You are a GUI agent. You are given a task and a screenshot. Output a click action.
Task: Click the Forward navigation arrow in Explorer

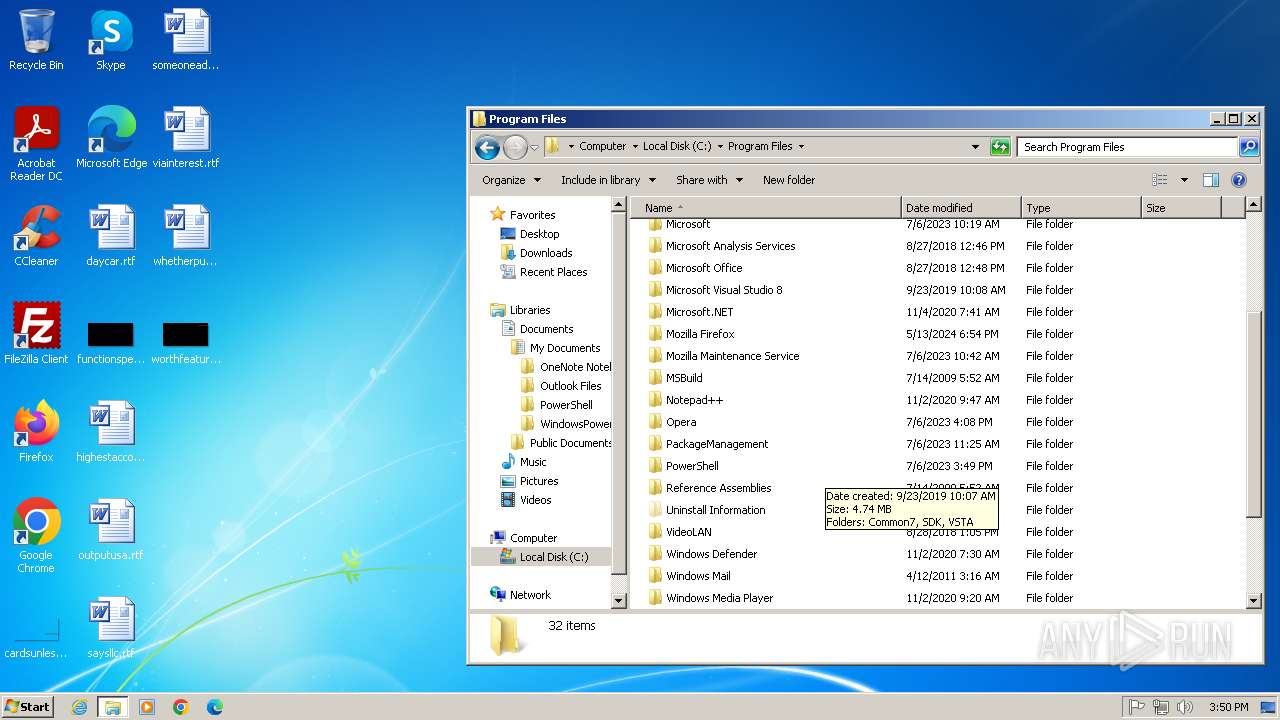pyautogui.click(x=515, y=147)
